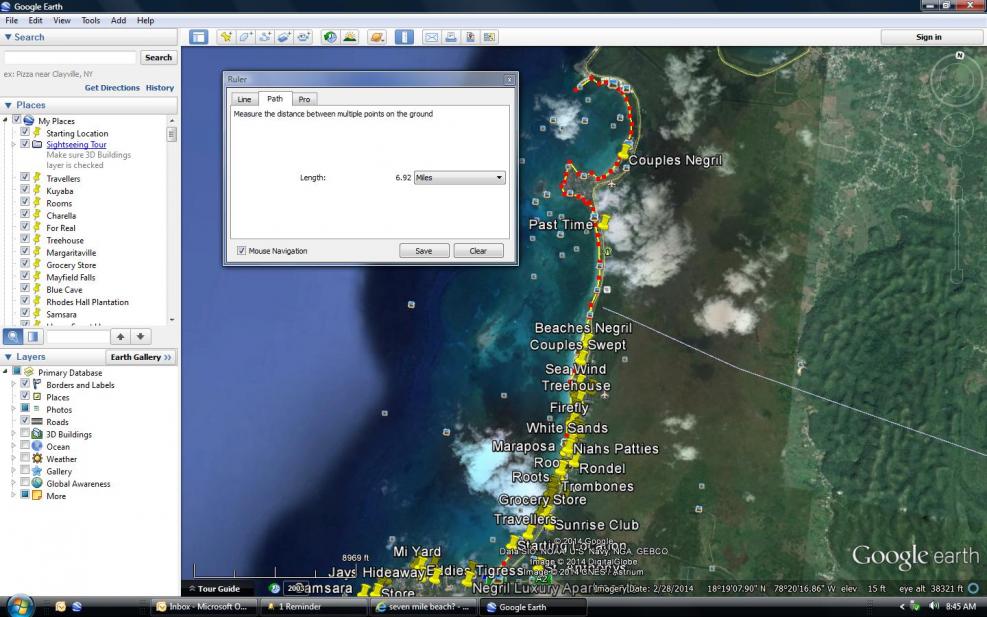Click the Get Directions link
Image resolution: width=987 pixels, height=617 pixels.
112,88
